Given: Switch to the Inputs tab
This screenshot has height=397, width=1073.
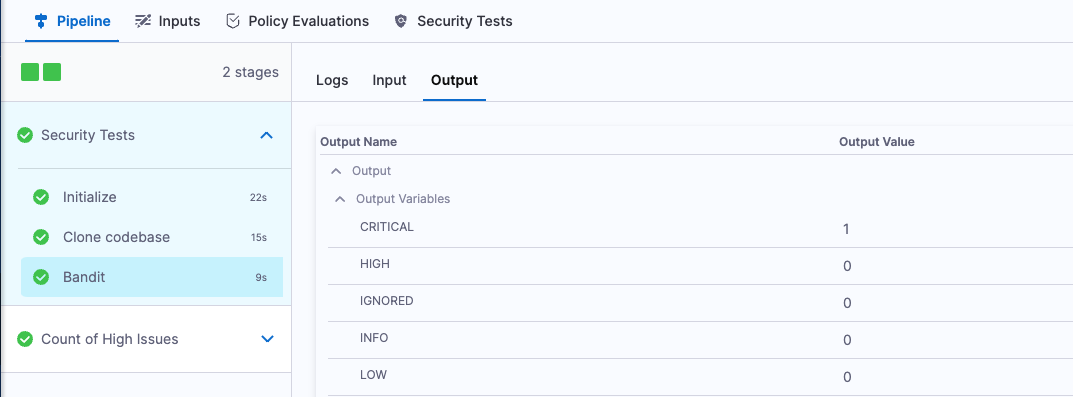Looking at the screenshot, I should pyautogui.click(x=168, y=21).
